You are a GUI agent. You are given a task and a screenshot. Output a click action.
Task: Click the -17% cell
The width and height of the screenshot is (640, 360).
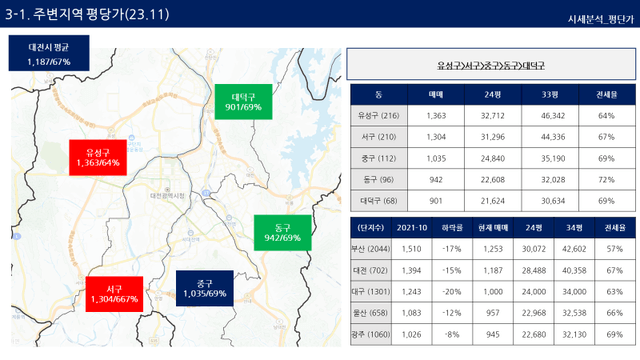click(452, 249)
